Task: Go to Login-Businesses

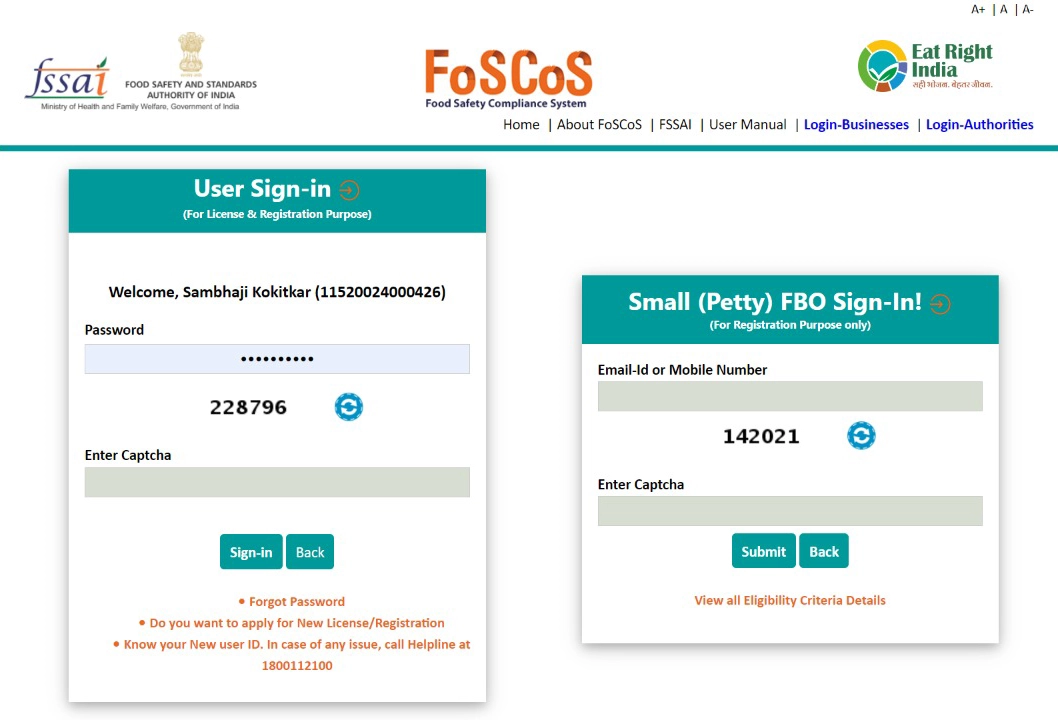Action: click(856, 124)
